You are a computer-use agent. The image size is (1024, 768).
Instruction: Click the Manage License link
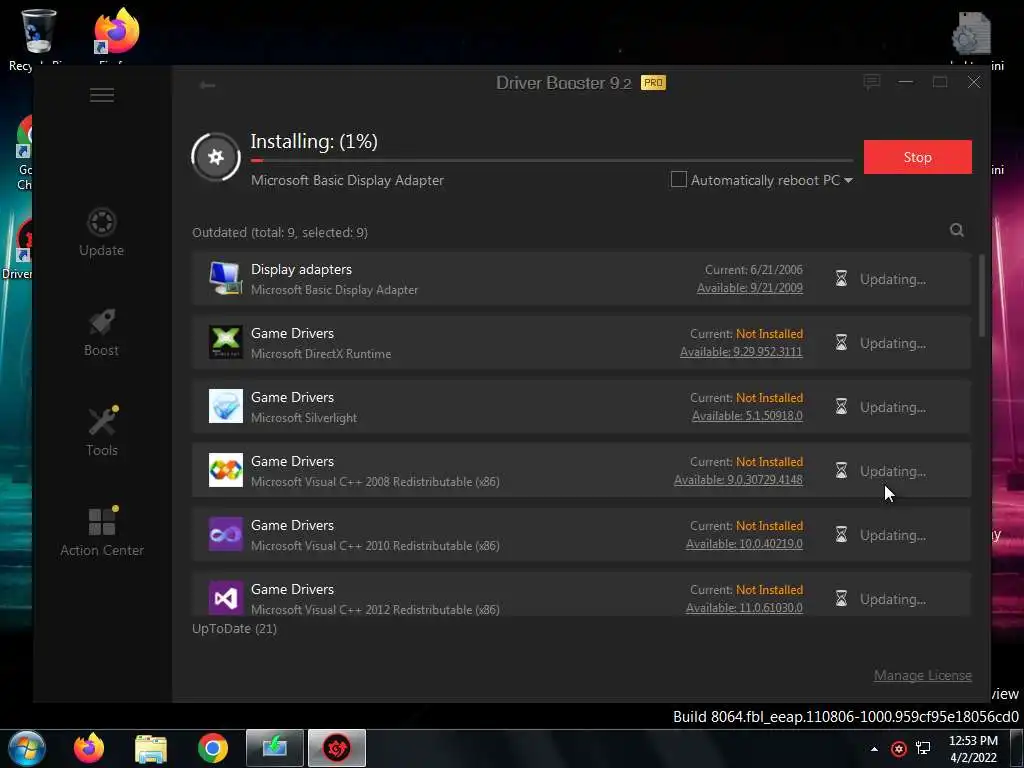923,675
